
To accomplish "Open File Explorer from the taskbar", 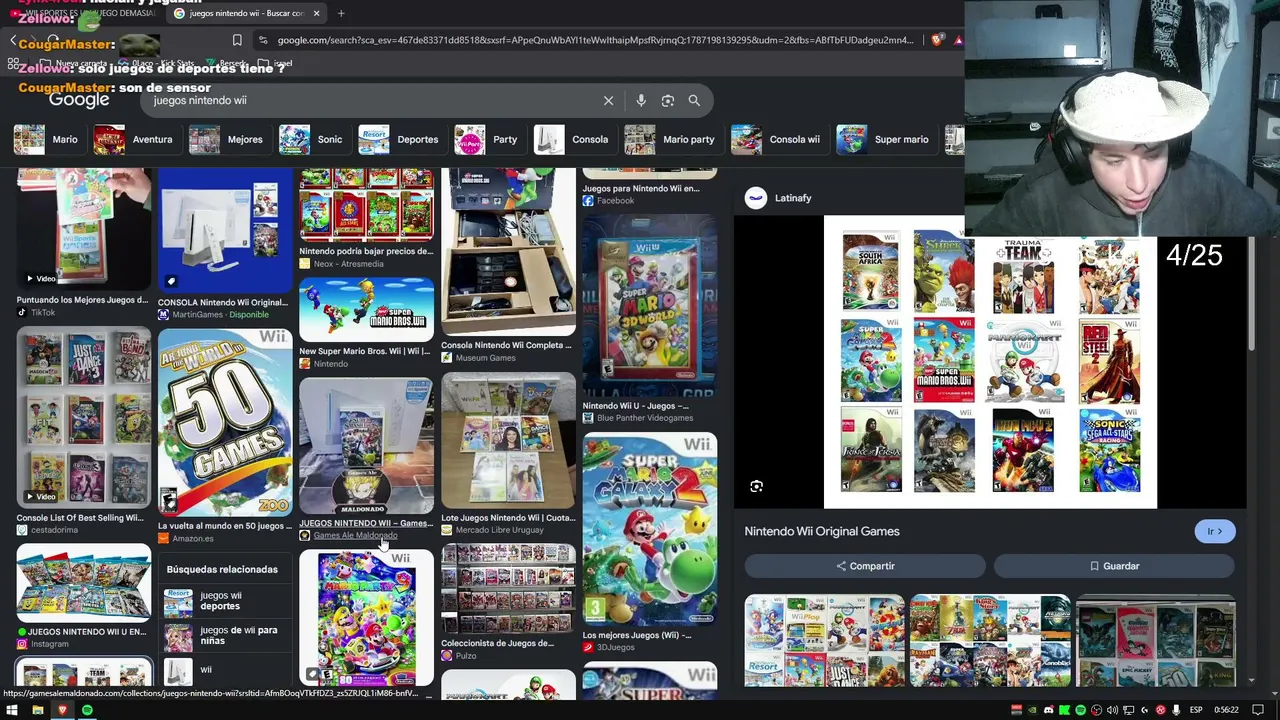I will [37, 710].
